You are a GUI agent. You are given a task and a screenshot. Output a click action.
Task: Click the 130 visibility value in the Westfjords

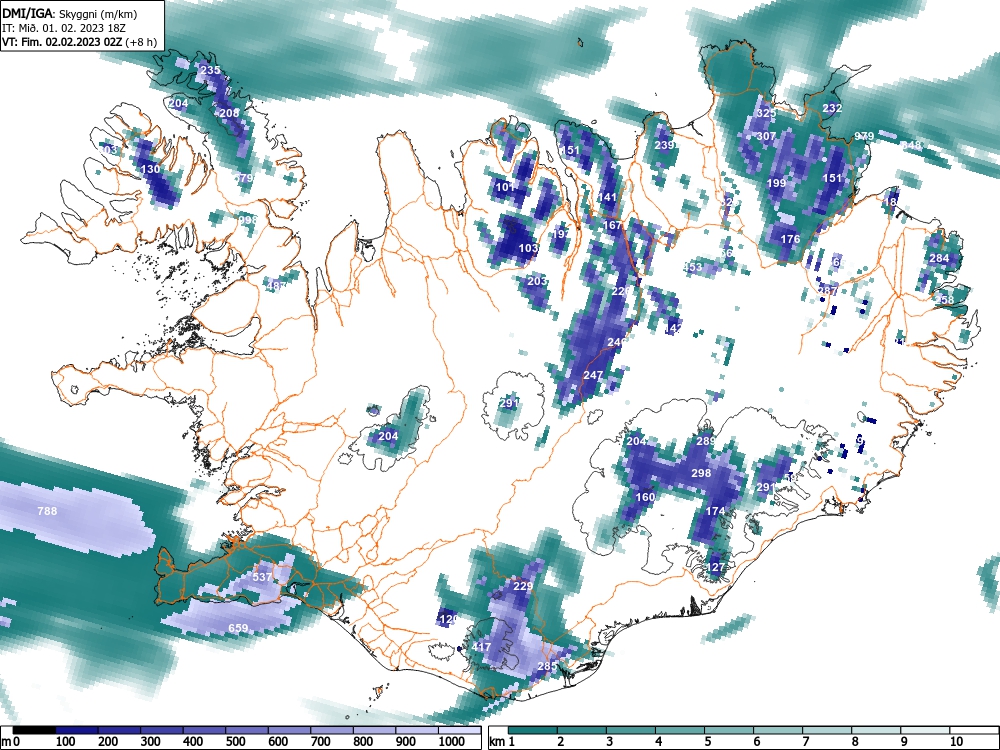(x=151, y=169)
